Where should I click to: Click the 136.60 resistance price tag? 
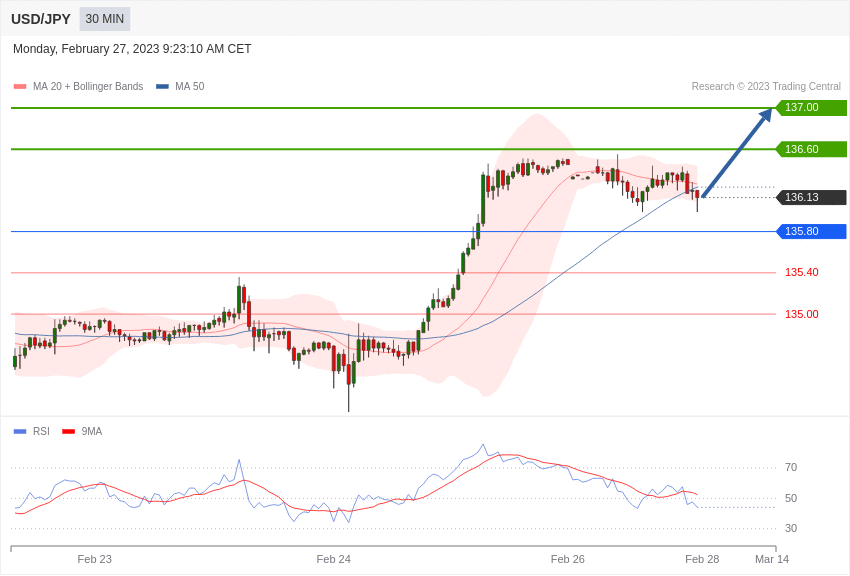pos(812,149)
